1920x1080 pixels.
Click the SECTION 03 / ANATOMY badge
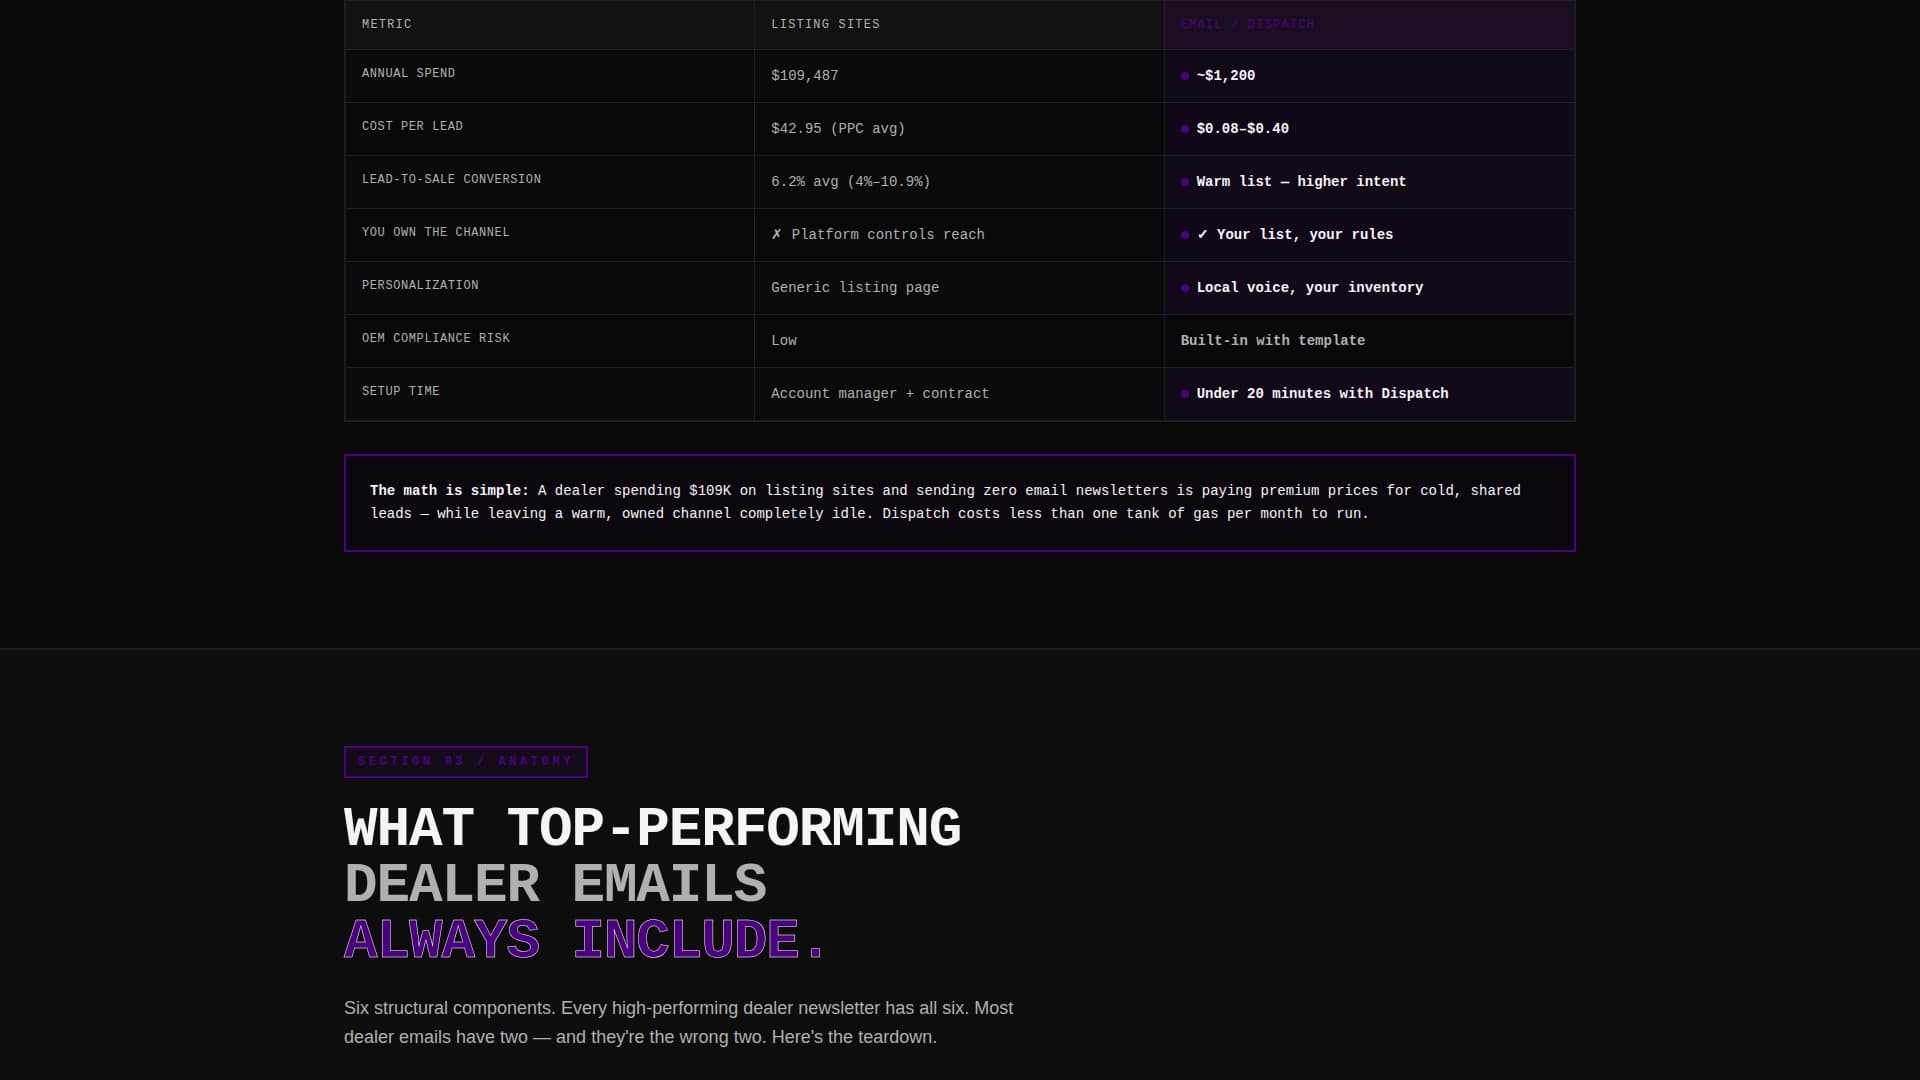[x=465, y=761]
